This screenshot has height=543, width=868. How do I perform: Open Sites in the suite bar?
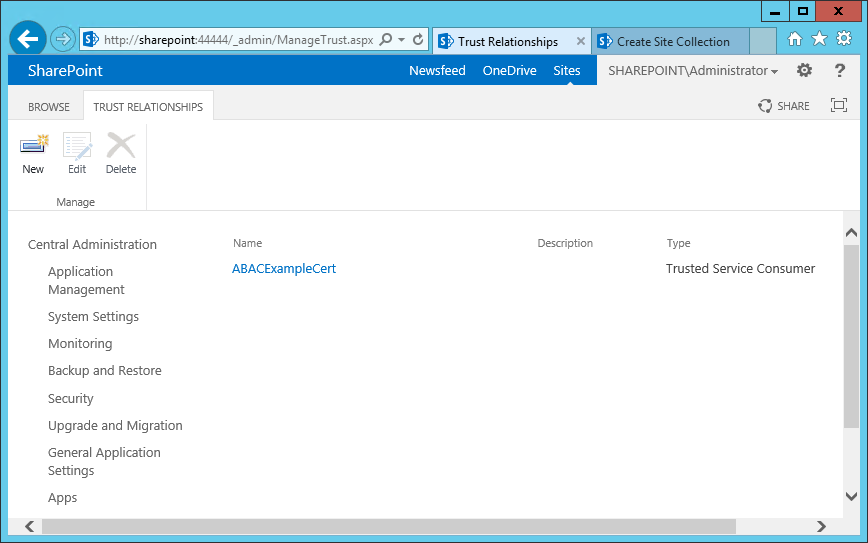click(x=567, y=71)
